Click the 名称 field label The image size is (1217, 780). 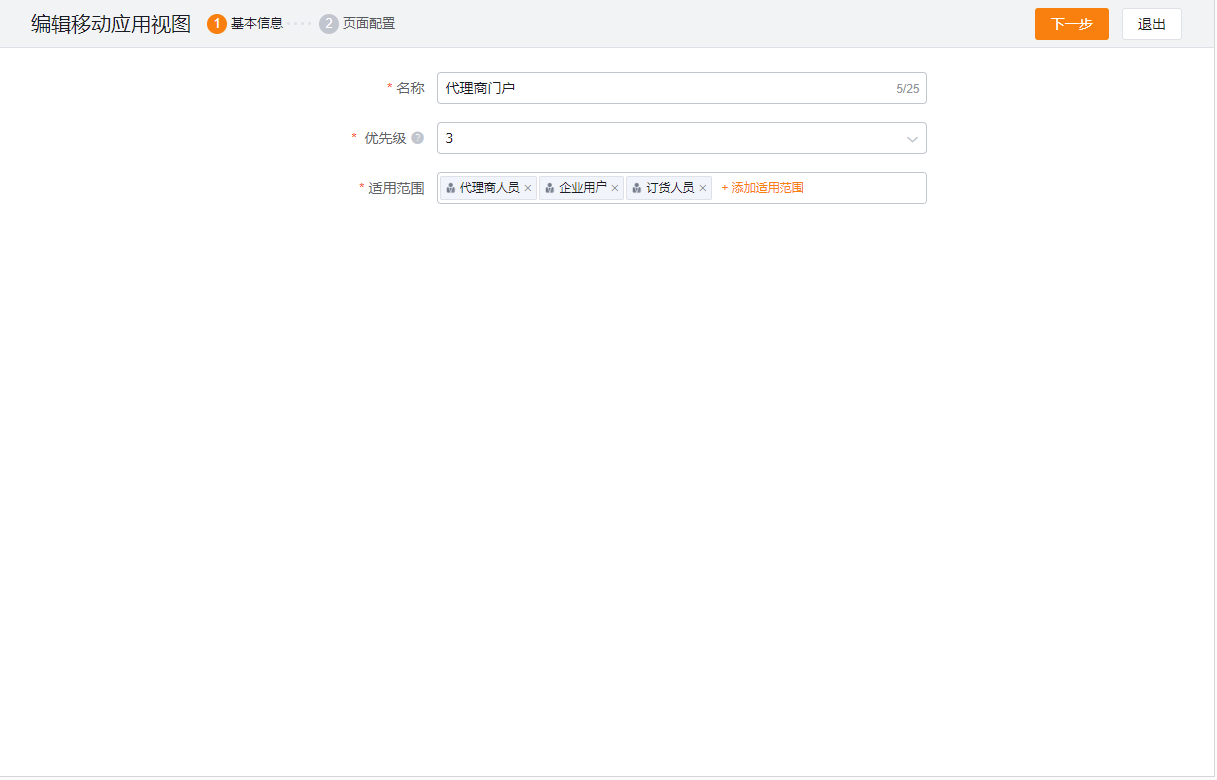click(x=410, y=88)
